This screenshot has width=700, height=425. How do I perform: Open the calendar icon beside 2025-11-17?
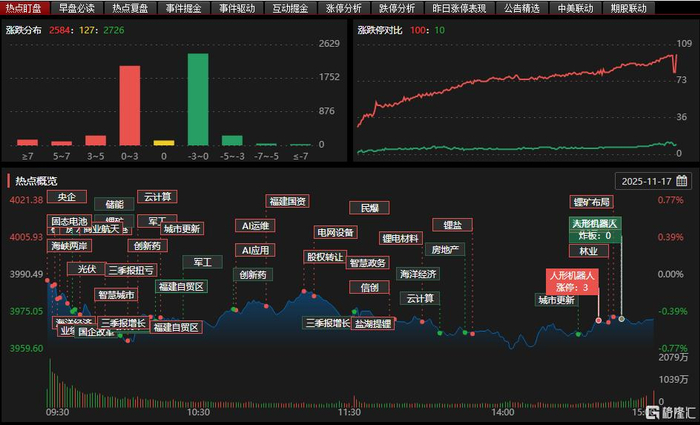[x=681, y=181]
